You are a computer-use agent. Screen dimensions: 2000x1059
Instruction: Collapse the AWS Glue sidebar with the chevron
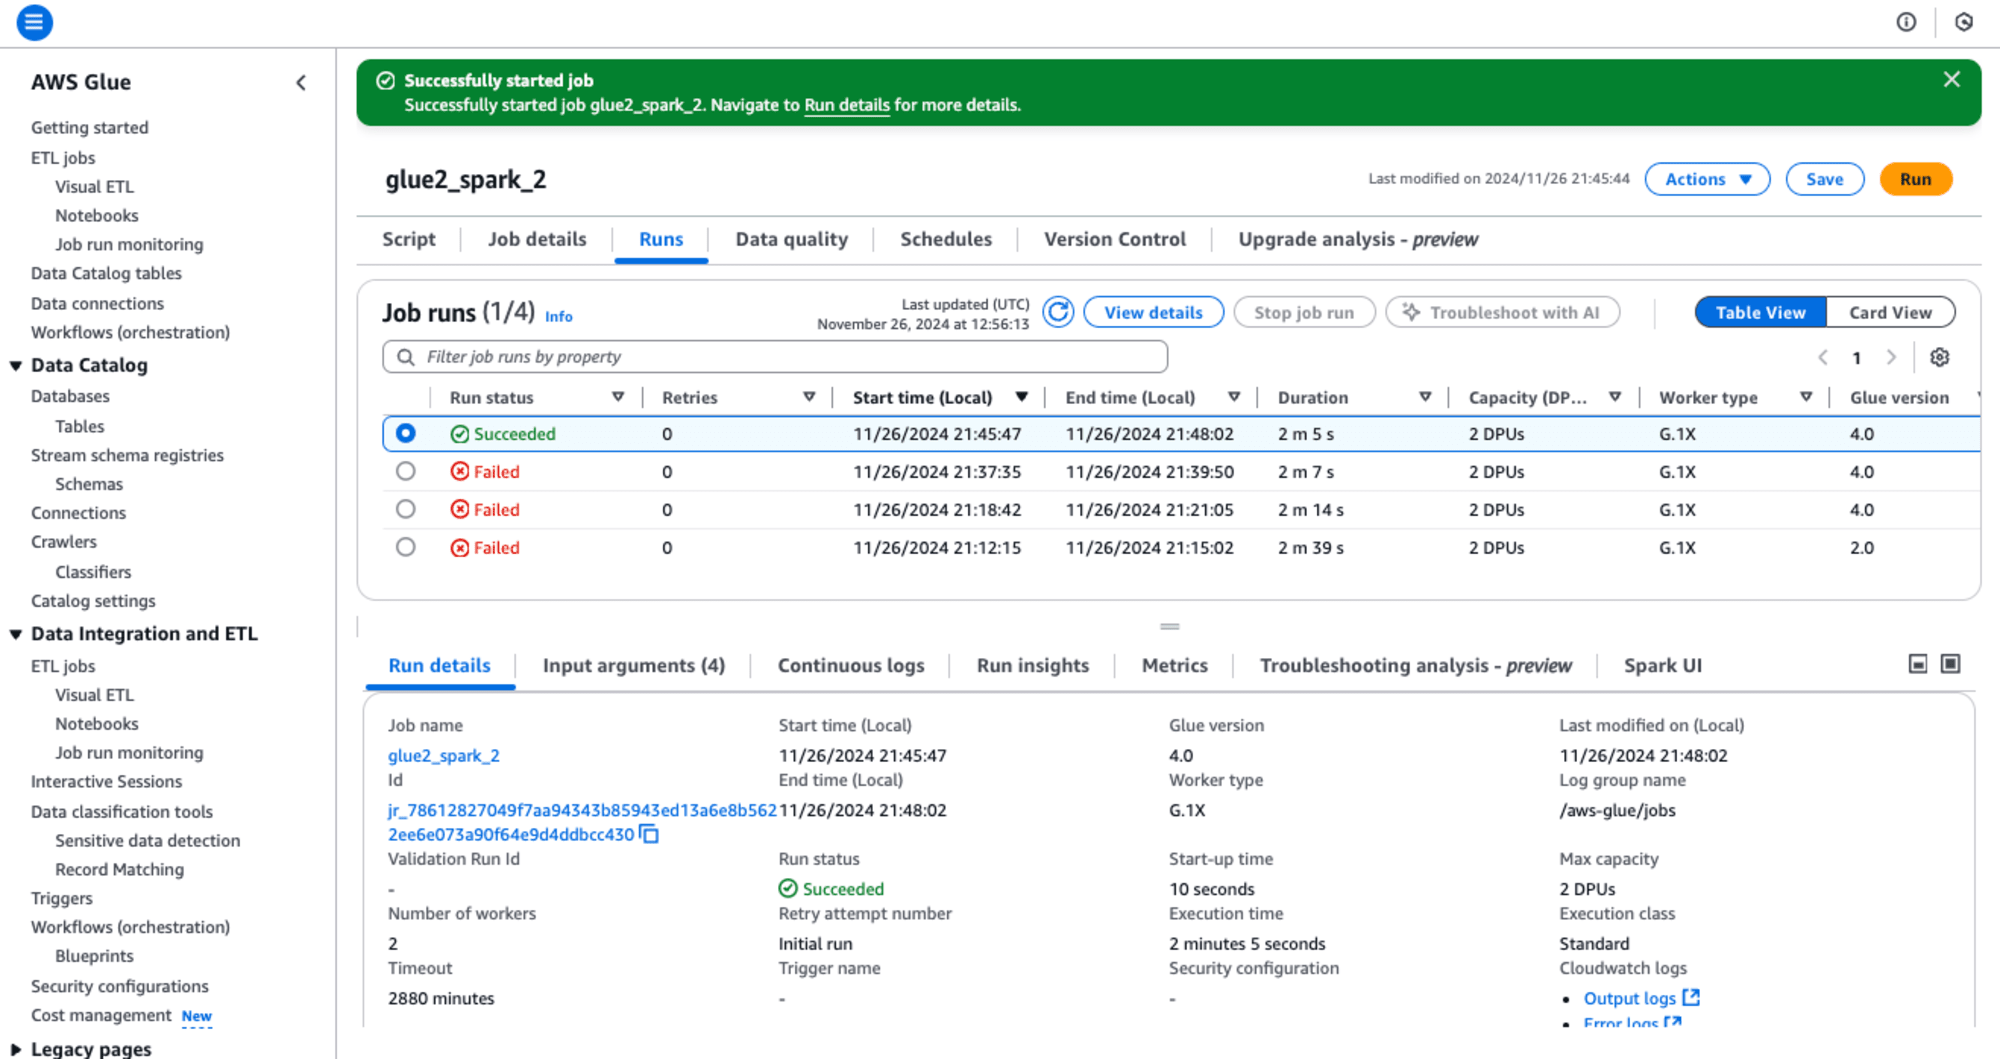[x=301, y=83]
